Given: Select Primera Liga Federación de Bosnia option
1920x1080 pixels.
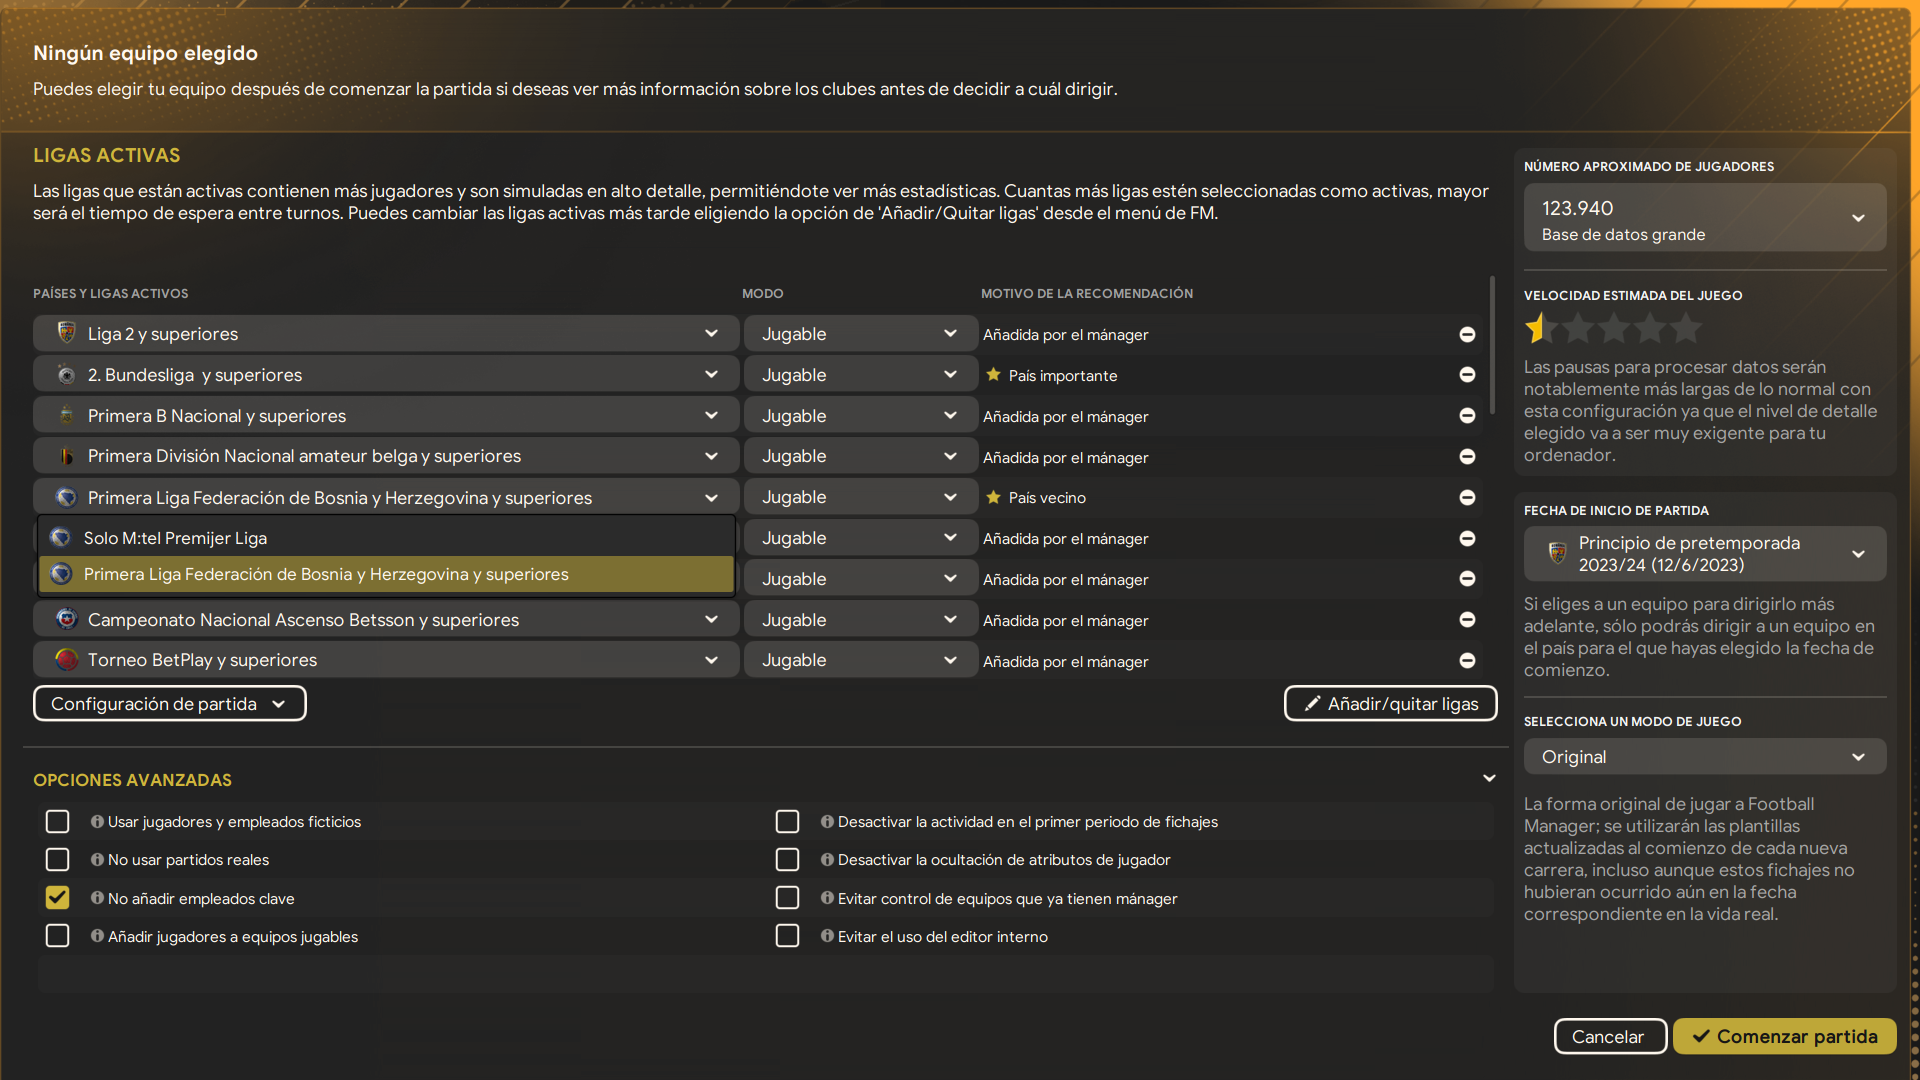Looking at the screenshot, I should (x=386, y=574).
